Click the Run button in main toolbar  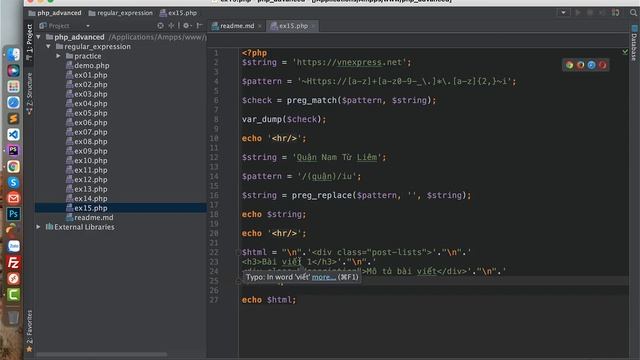pyautogui.click(x=578, y=13)
